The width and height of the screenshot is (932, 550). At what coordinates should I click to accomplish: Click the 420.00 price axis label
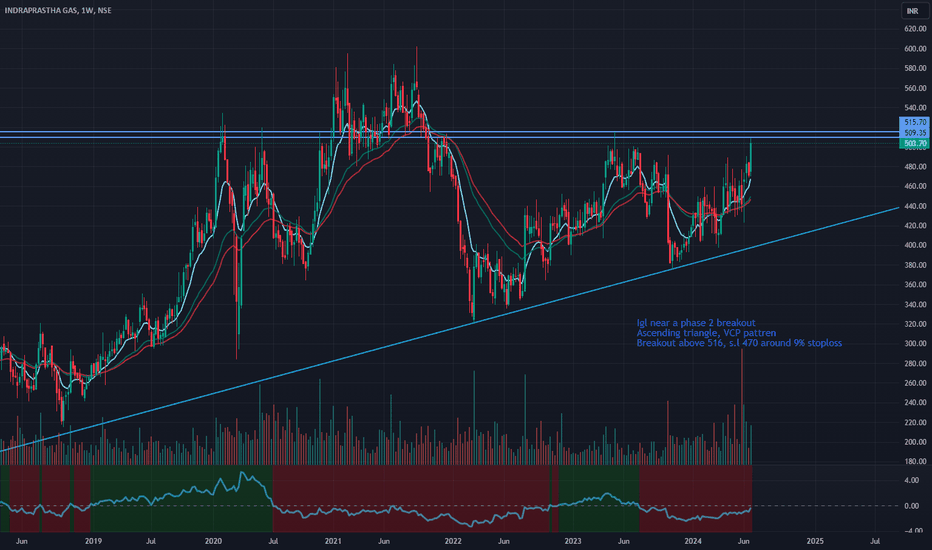[x=915, y=225]
